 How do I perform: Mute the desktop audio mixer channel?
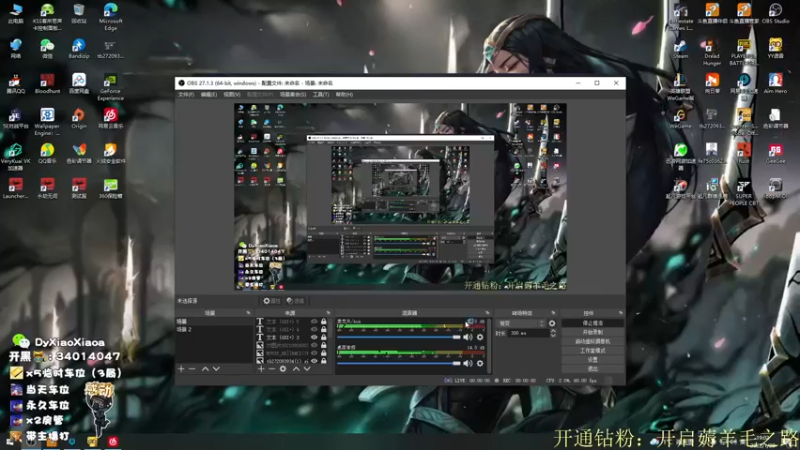point(468,363)
